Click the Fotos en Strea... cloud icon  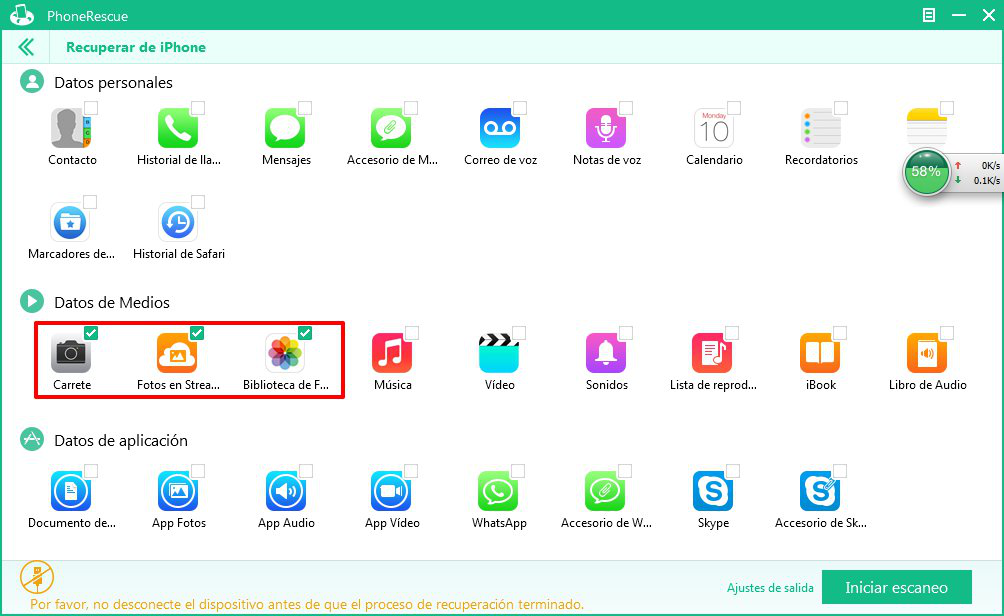(x=177, y=353)
